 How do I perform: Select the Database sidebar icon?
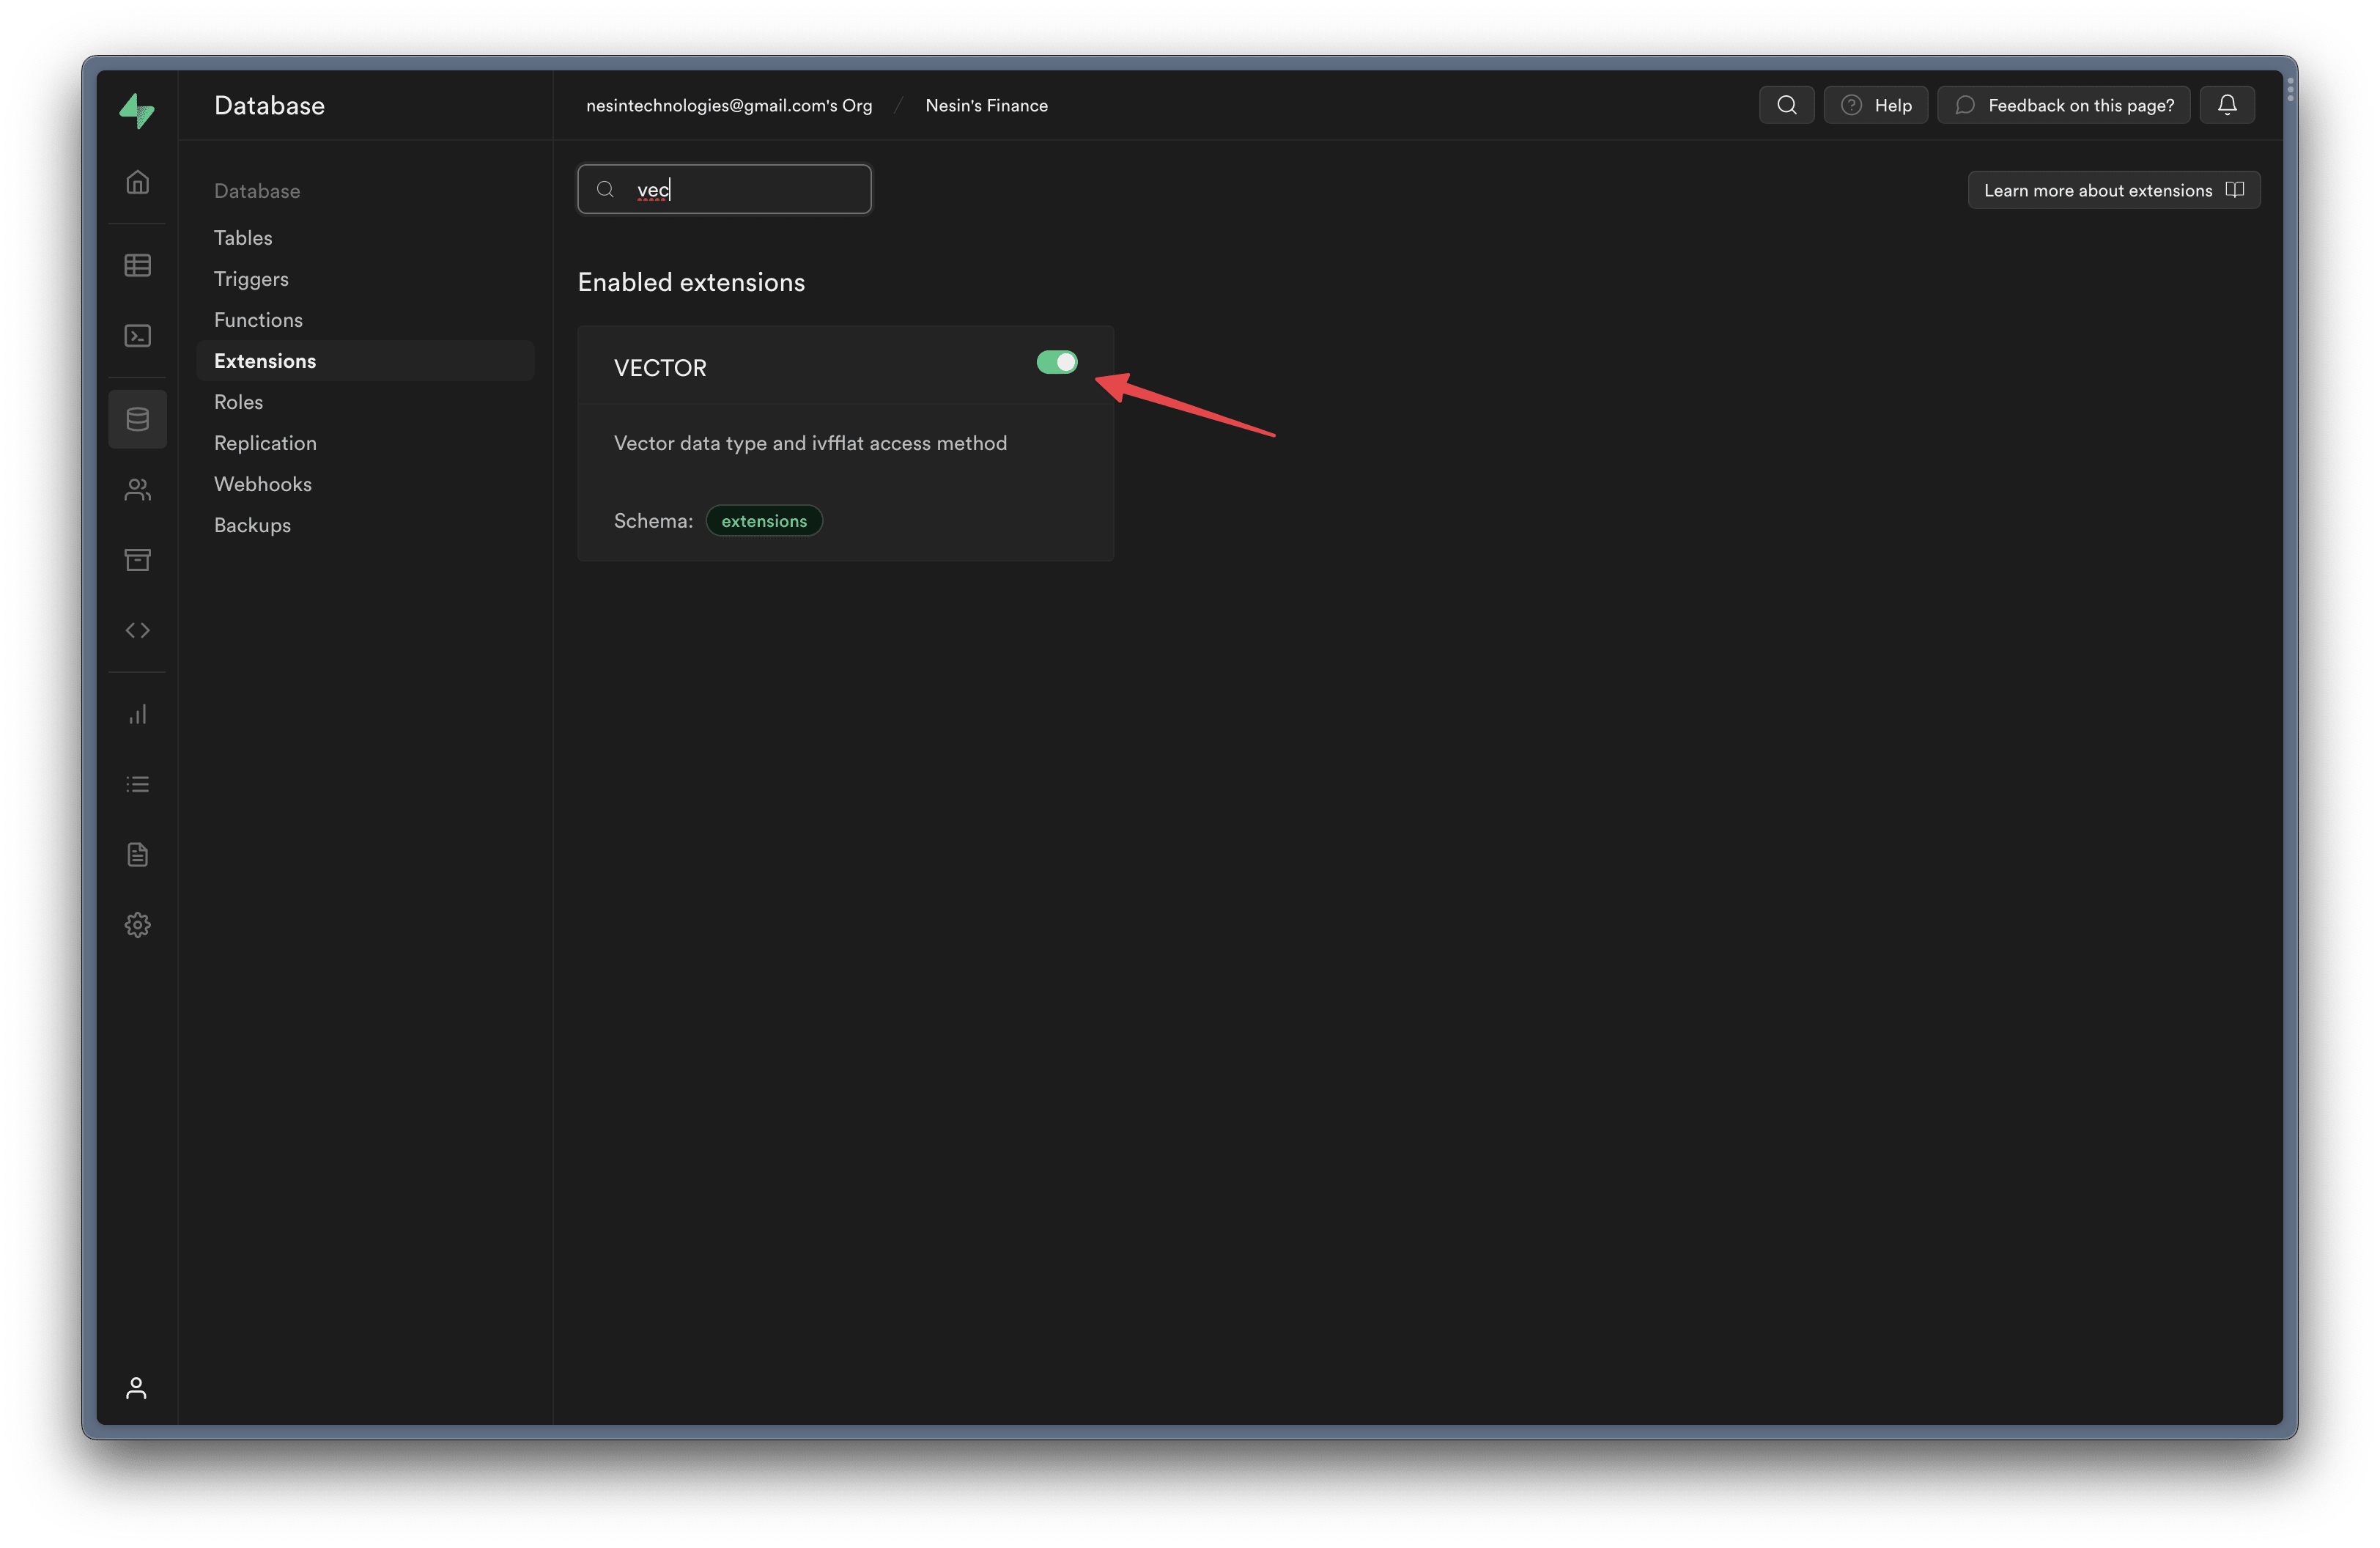pos(137,419)
